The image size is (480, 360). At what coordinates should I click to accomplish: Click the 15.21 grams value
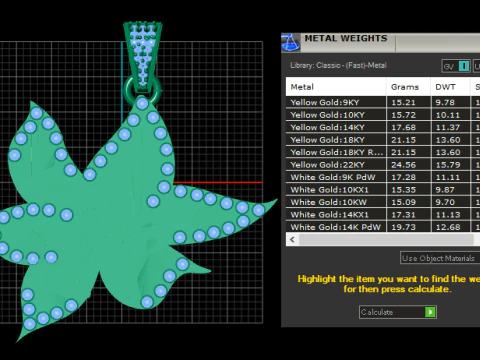403,102
